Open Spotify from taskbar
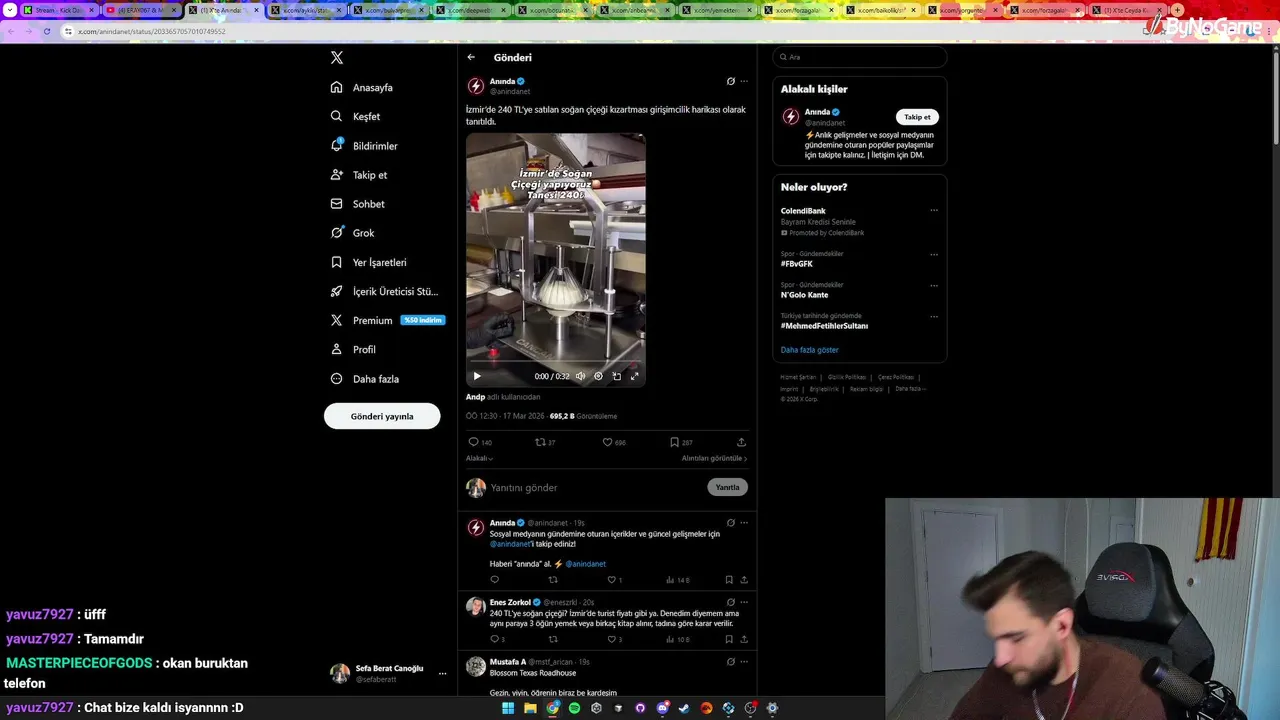This screenshot has height=720, width=1280. pos(574,708)
